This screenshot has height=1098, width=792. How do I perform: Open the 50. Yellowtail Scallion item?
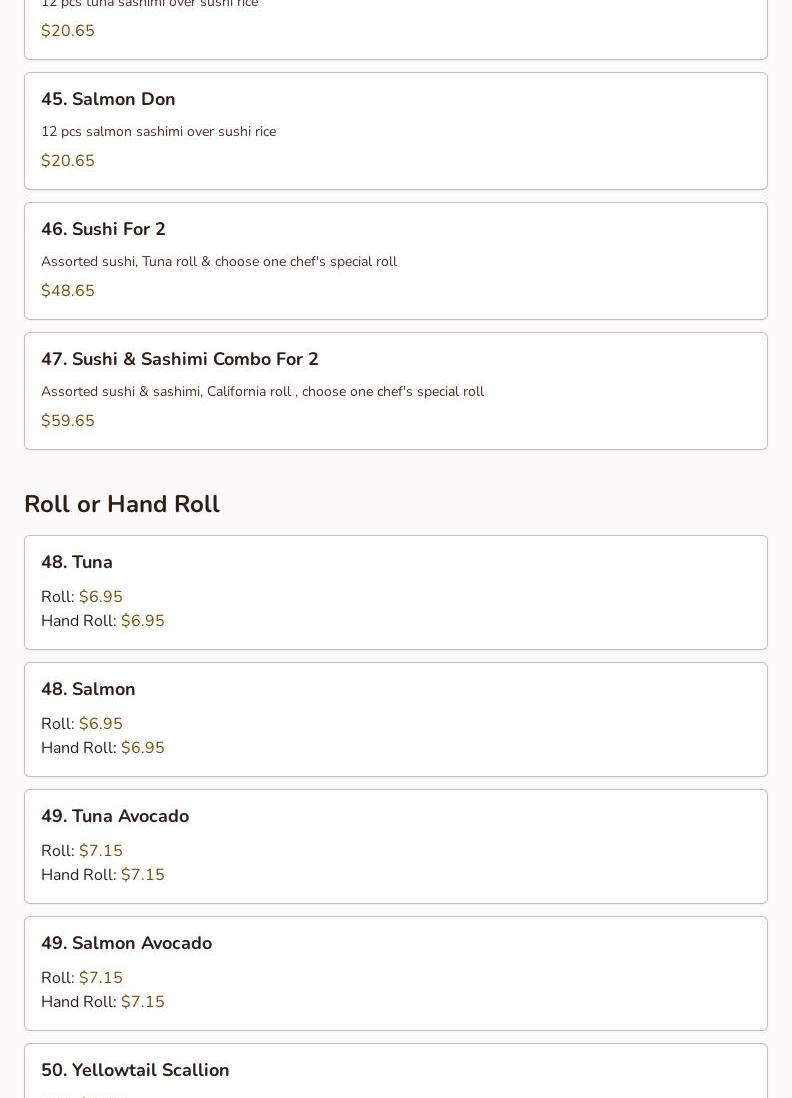click(135, 1070)
